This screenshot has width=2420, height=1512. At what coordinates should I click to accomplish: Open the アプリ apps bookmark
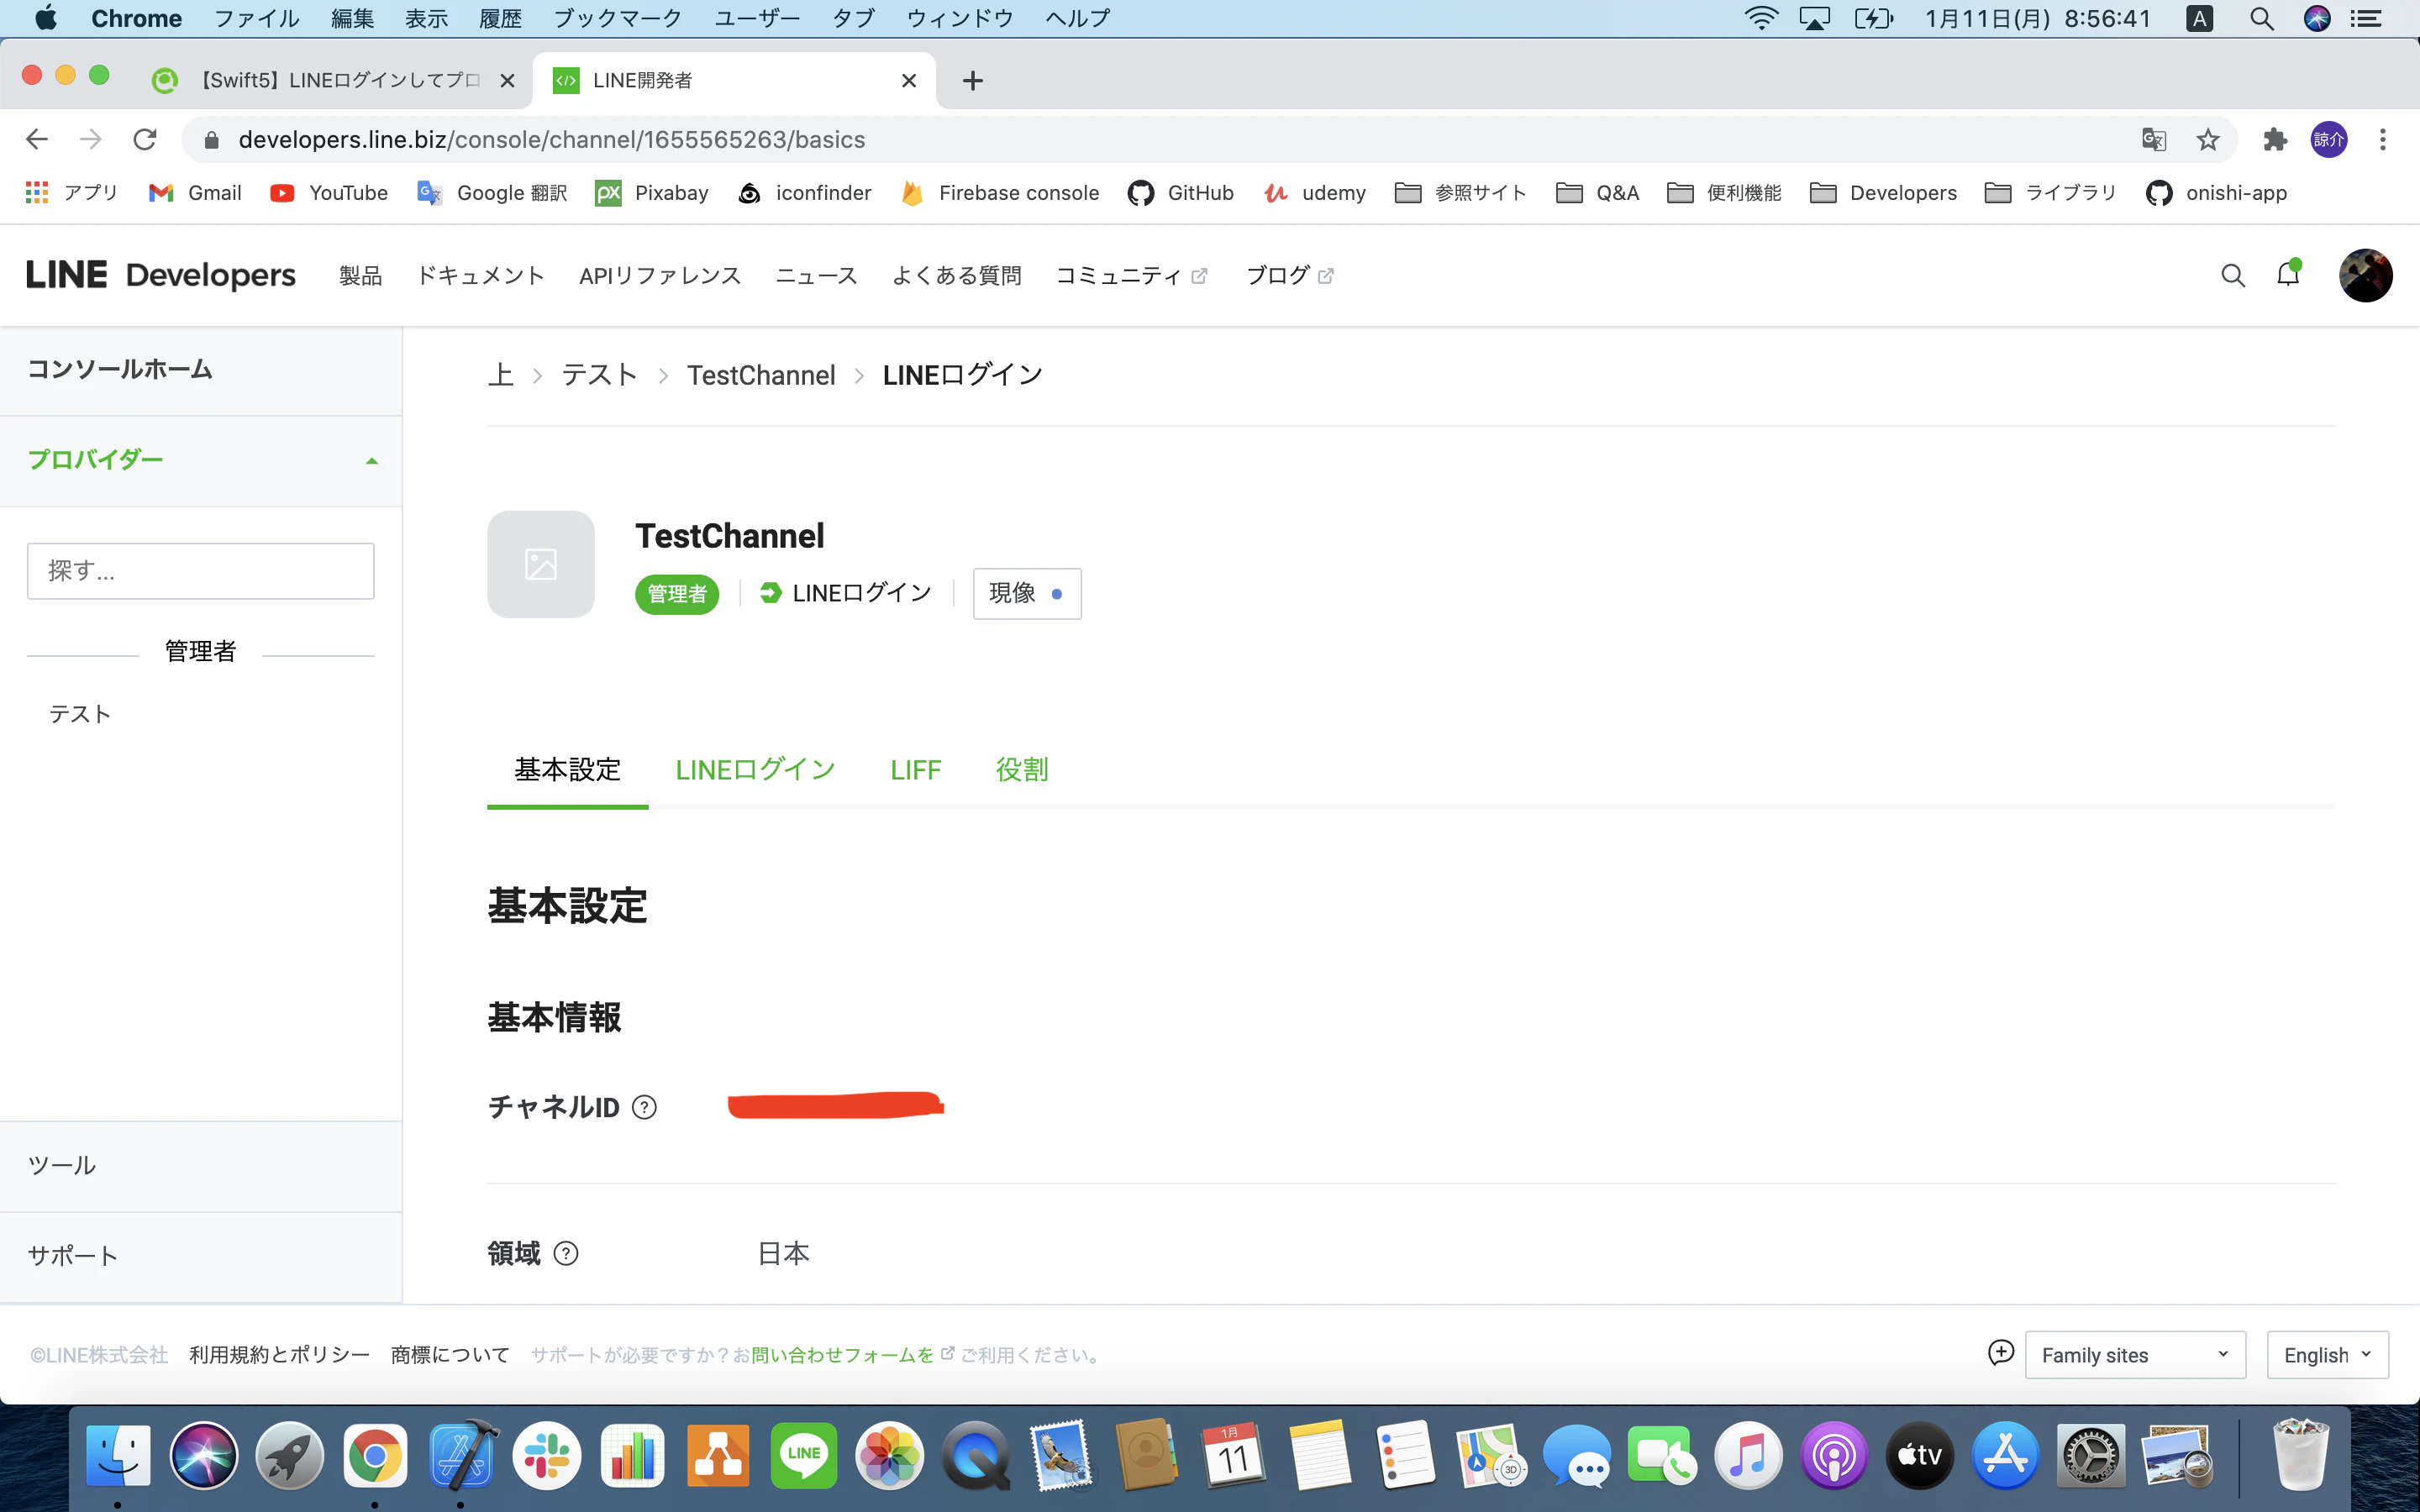tap(71, 193)
